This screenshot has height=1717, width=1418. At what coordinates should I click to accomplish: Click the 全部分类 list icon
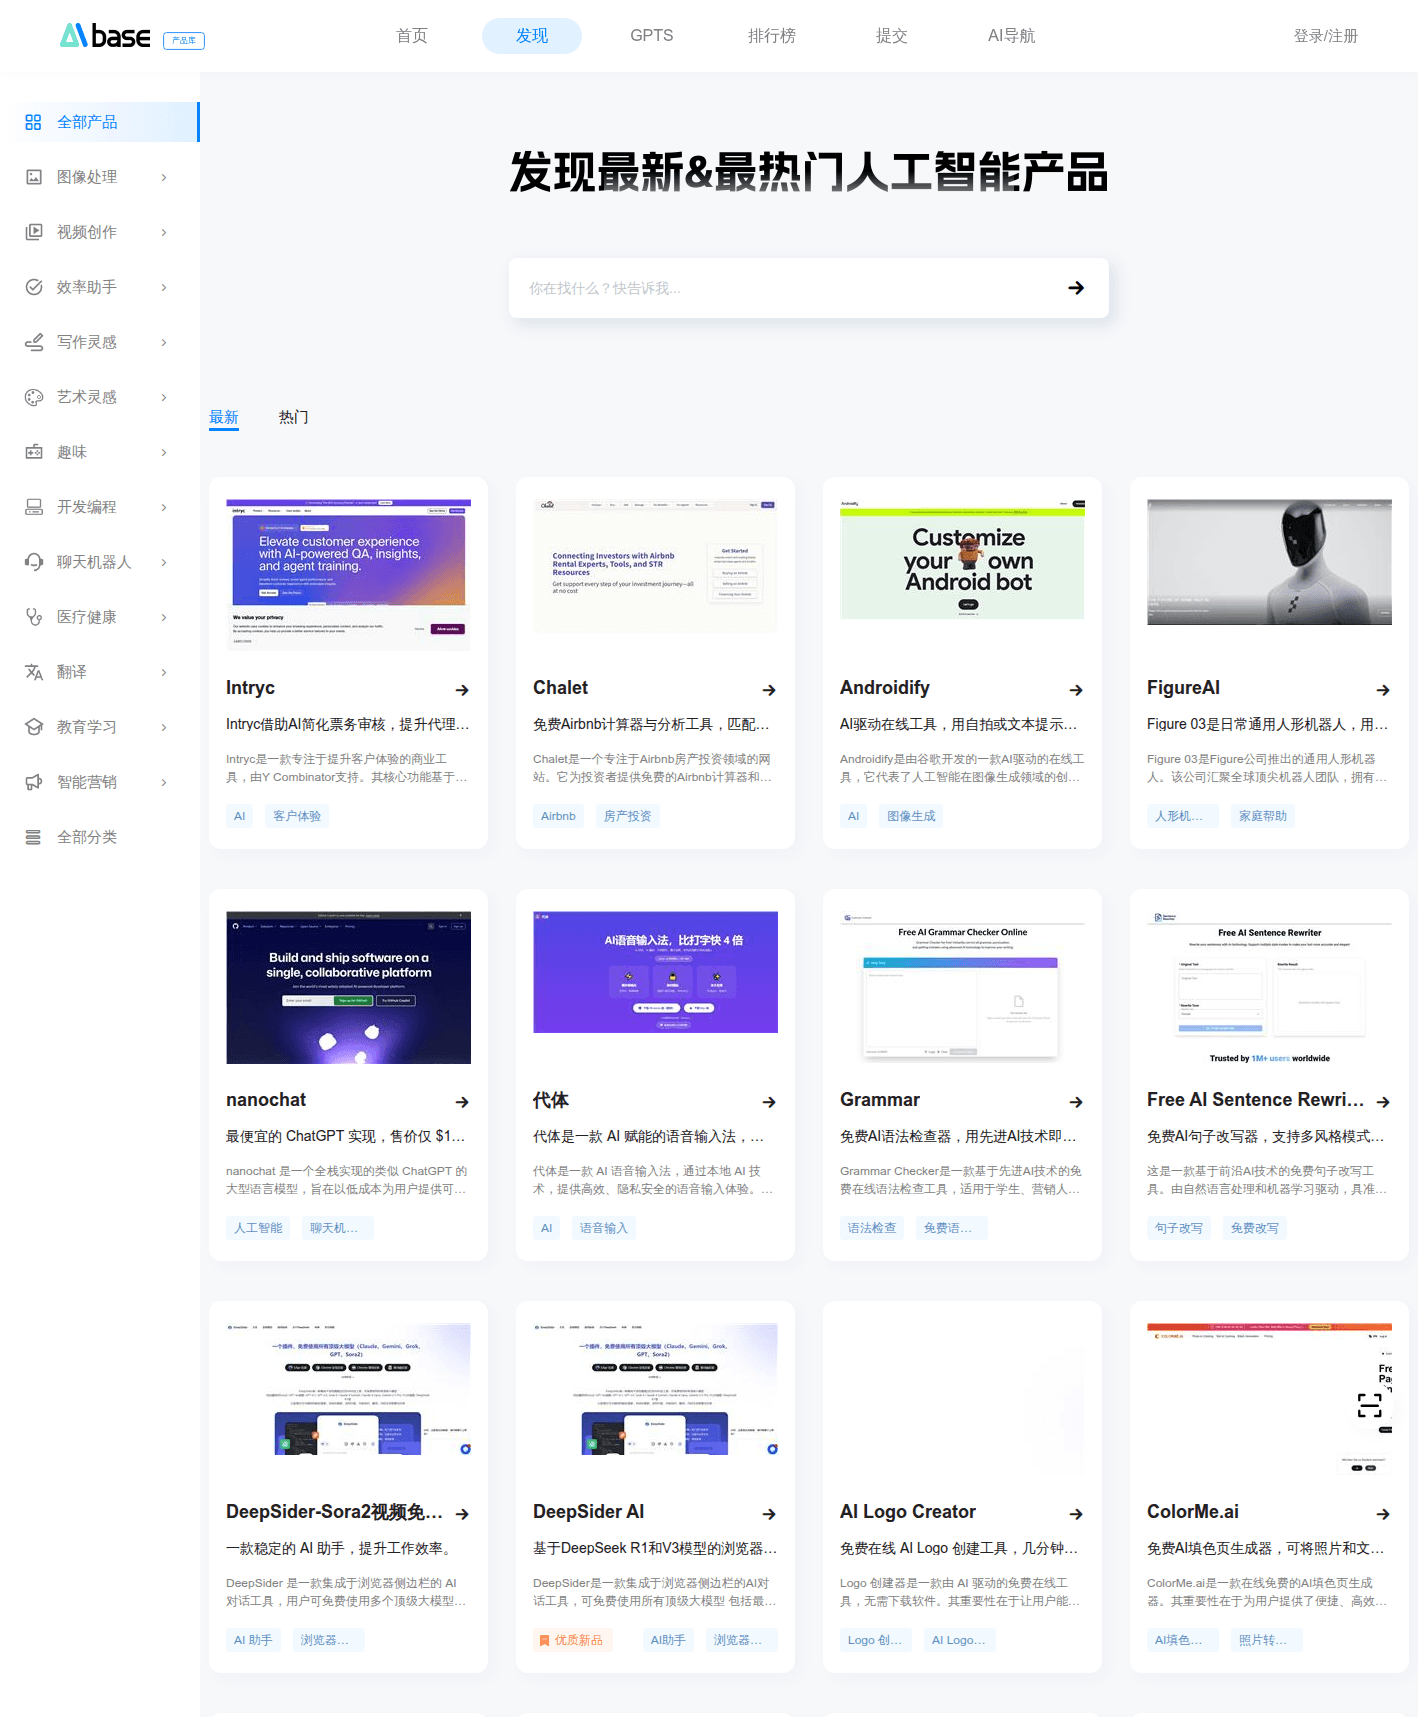pos(34,837)
